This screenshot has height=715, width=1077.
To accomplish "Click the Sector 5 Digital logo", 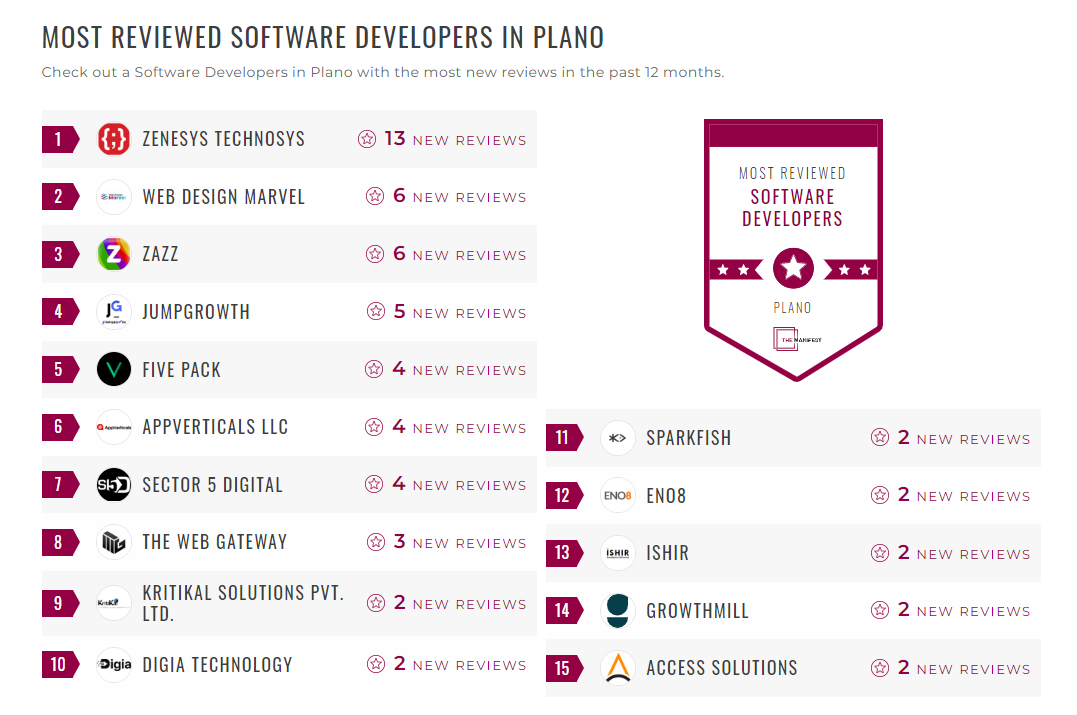I will click(114, 484).
